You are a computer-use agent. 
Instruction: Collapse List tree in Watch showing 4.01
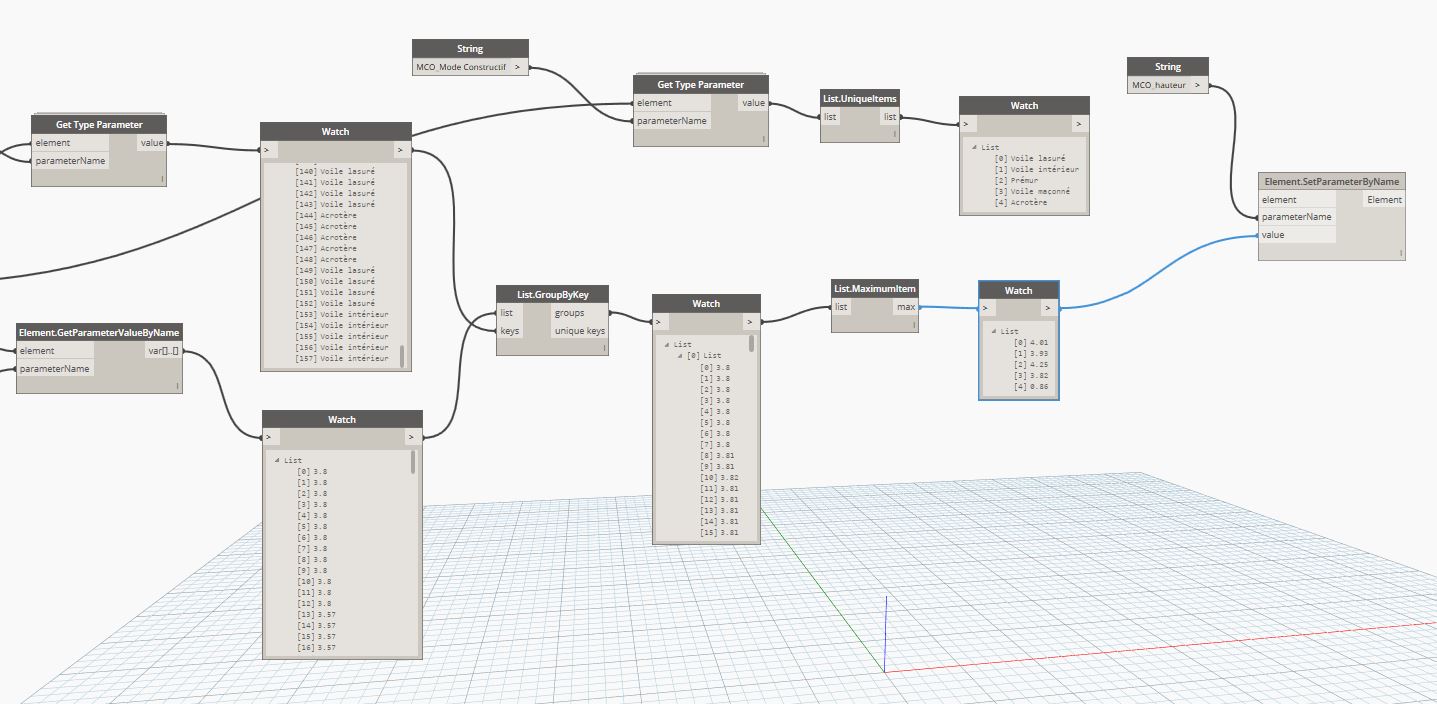pyautogui.click(x=993, y=331)
